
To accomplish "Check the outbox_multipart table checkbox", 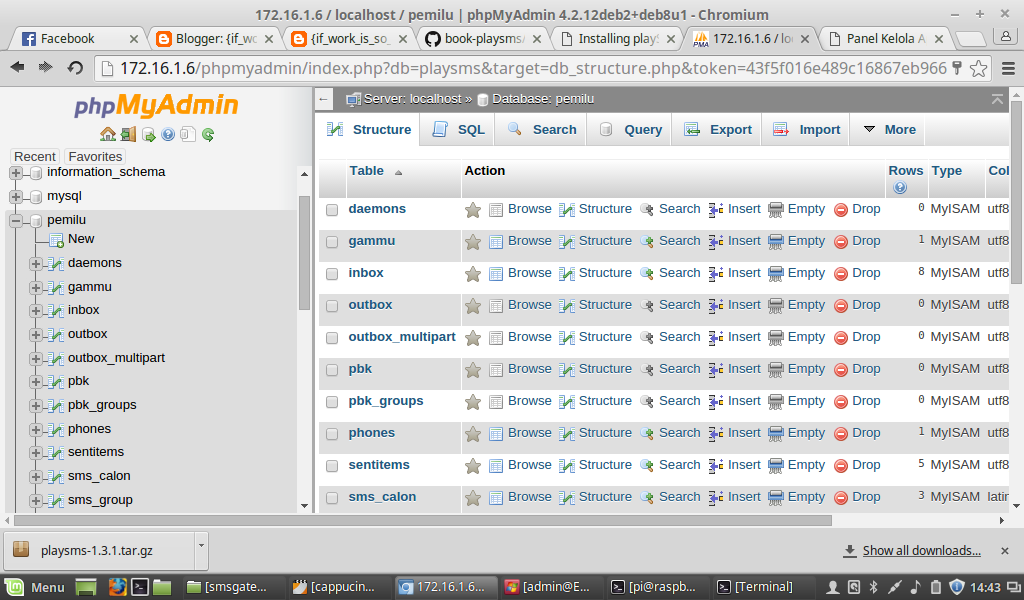I will coord(331,336).
